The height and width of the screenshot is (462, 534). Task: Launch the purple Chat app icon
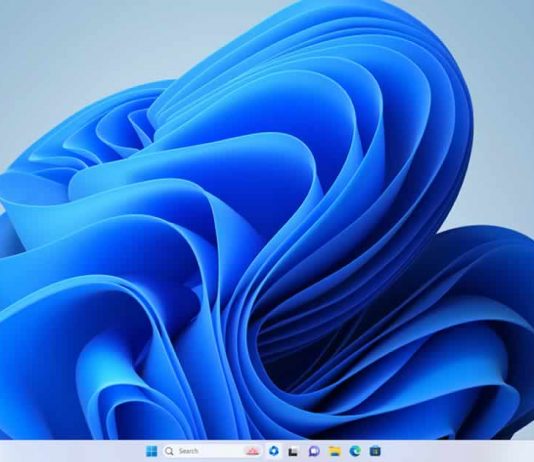click(314, 451)
